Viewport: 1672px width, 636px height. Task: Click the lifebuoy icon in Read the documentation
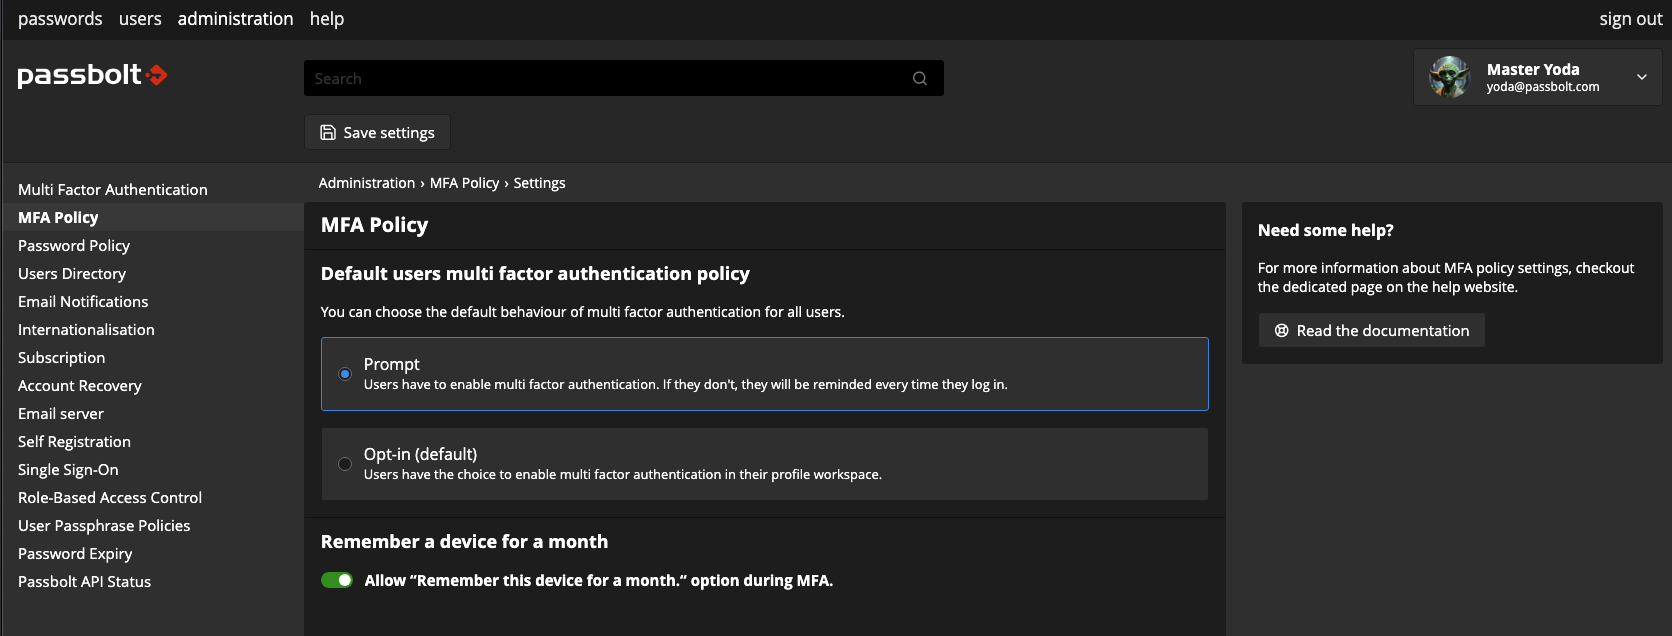click(x=1281, y=330)
